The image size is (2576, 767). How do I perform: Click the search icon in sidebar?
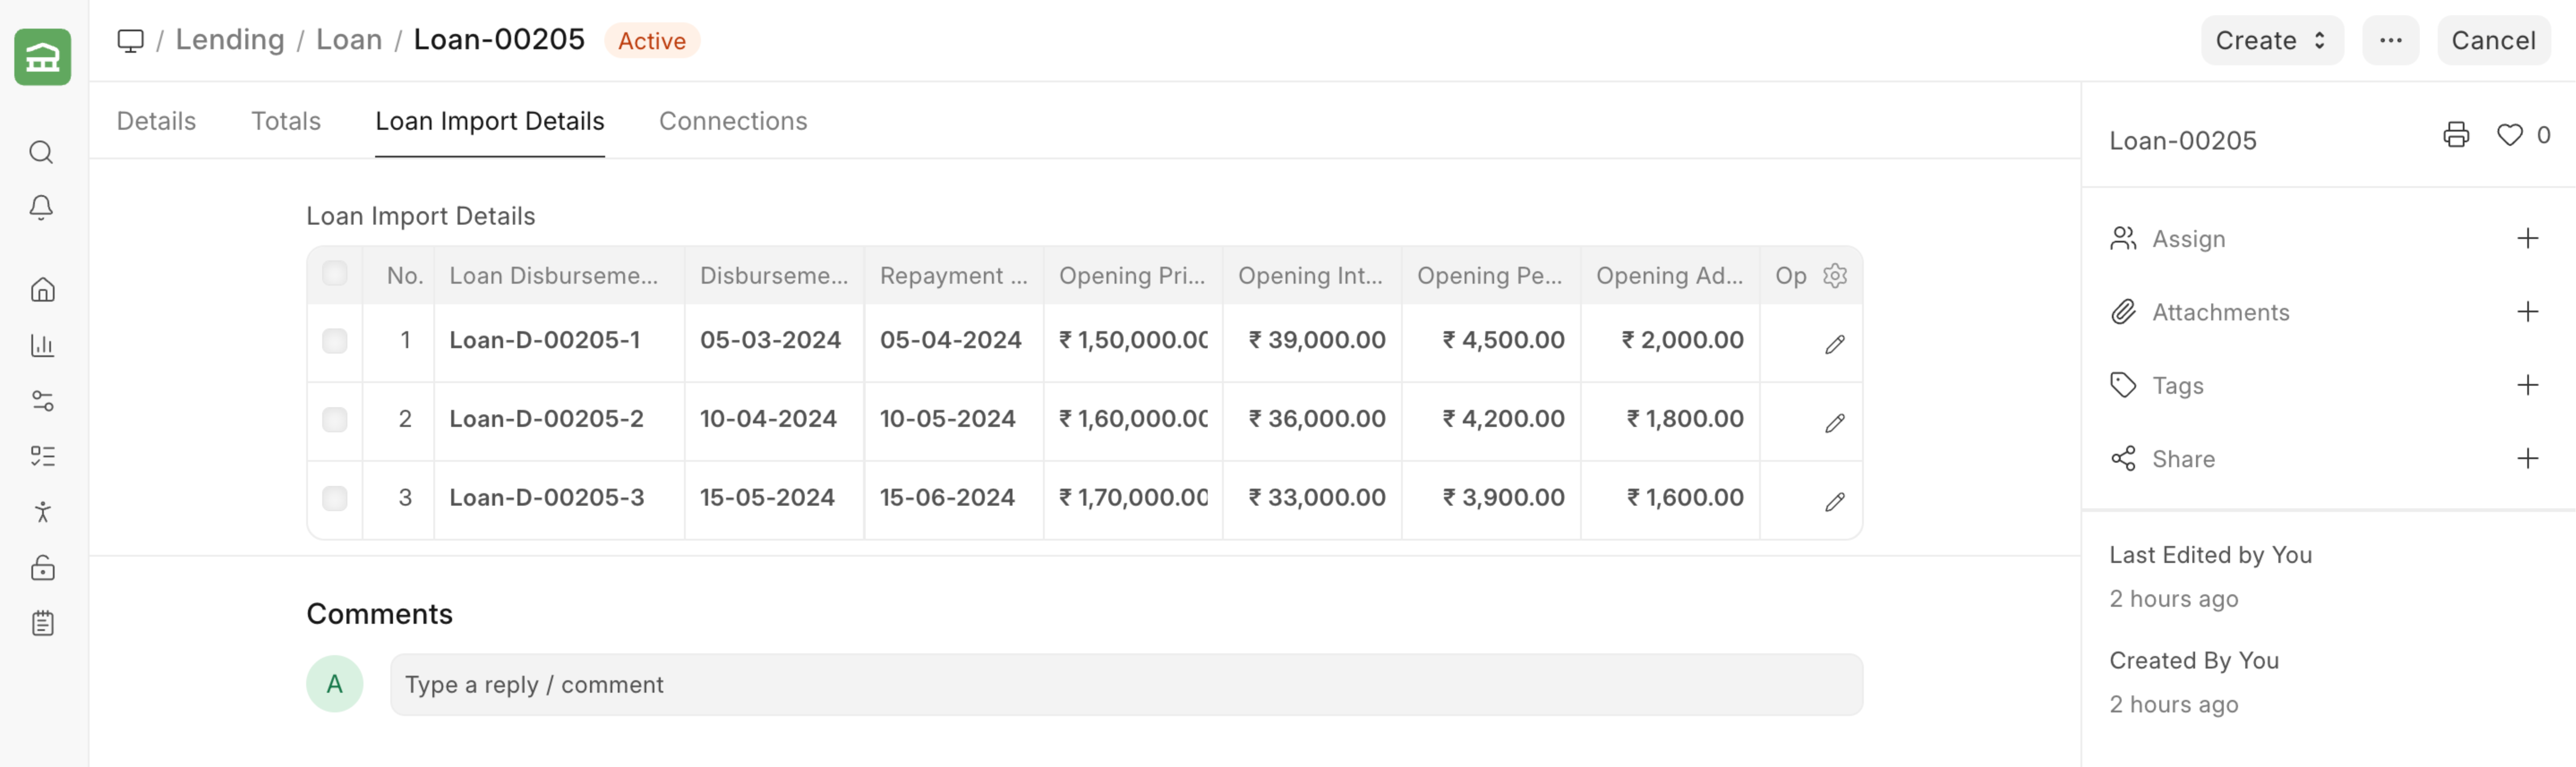coord(41,153)
